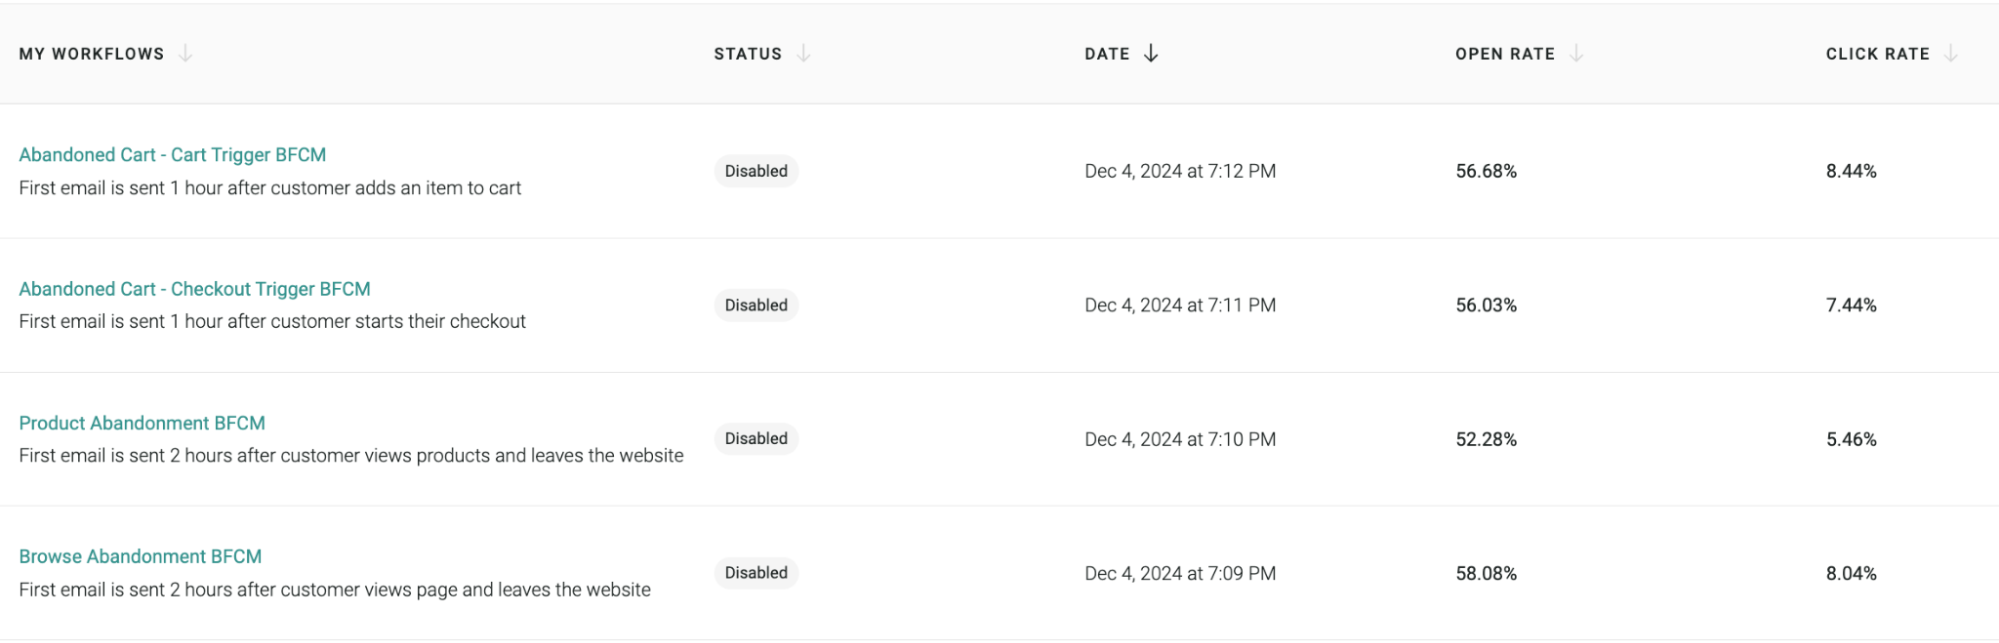Click the Disabled badge for Checkout Trigger workflow
The width and height of the screenshot is (1999, 643).
coord(756,305)
